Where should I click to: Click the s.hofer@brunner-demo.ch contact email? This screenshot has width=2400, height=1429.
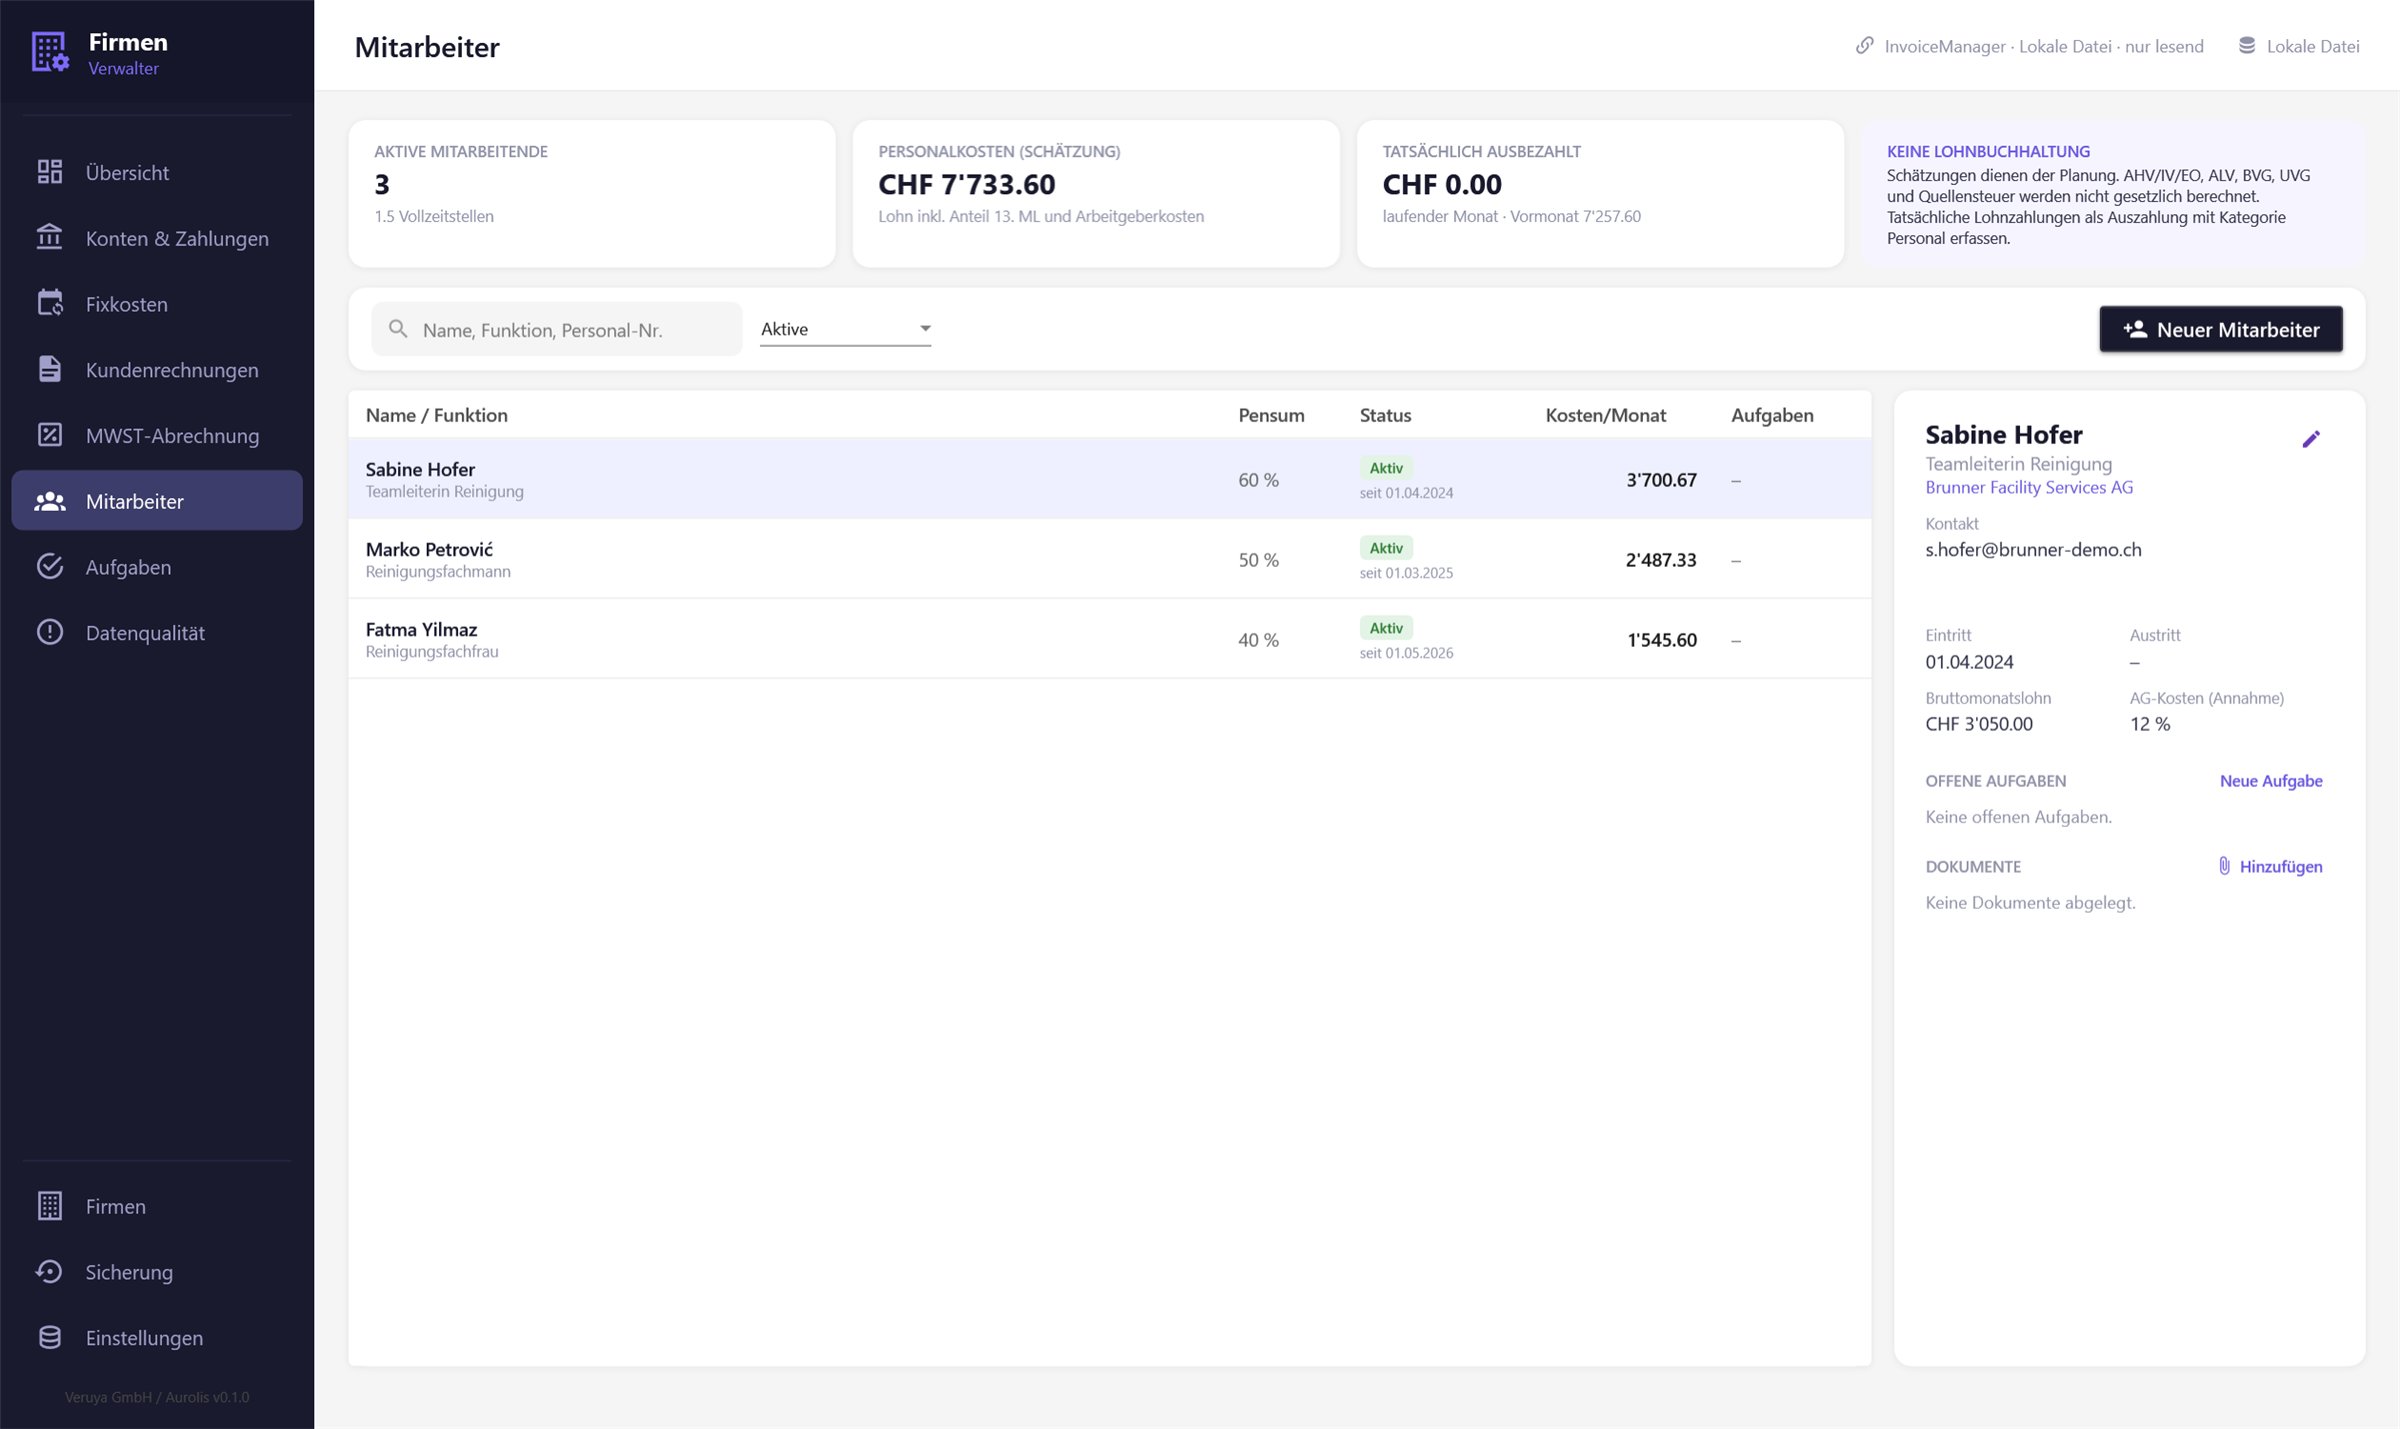(2033, 549)
